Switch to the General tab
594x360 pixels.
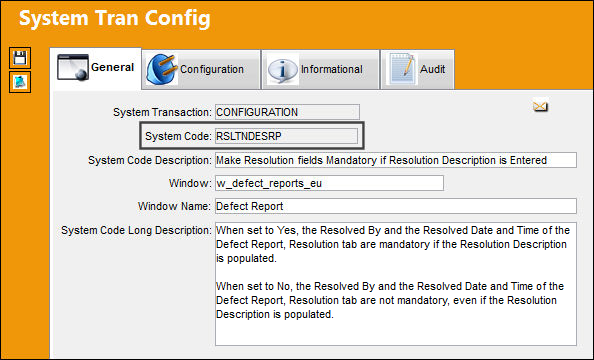95,69
